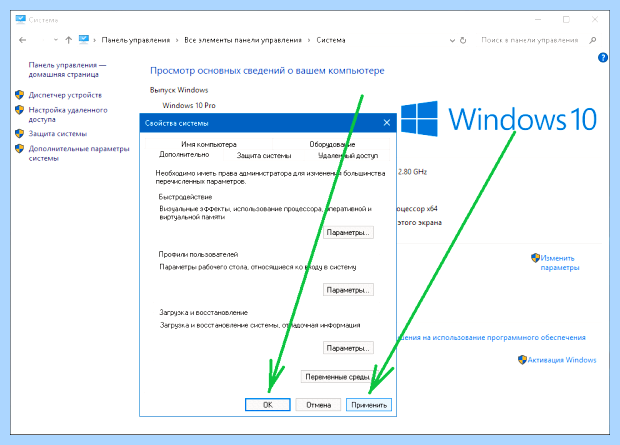Image resolution: width=620 pixels, height=445 pixels.
Task: Open Панель управления — домашняя страница link
Action: click(67, 70)
